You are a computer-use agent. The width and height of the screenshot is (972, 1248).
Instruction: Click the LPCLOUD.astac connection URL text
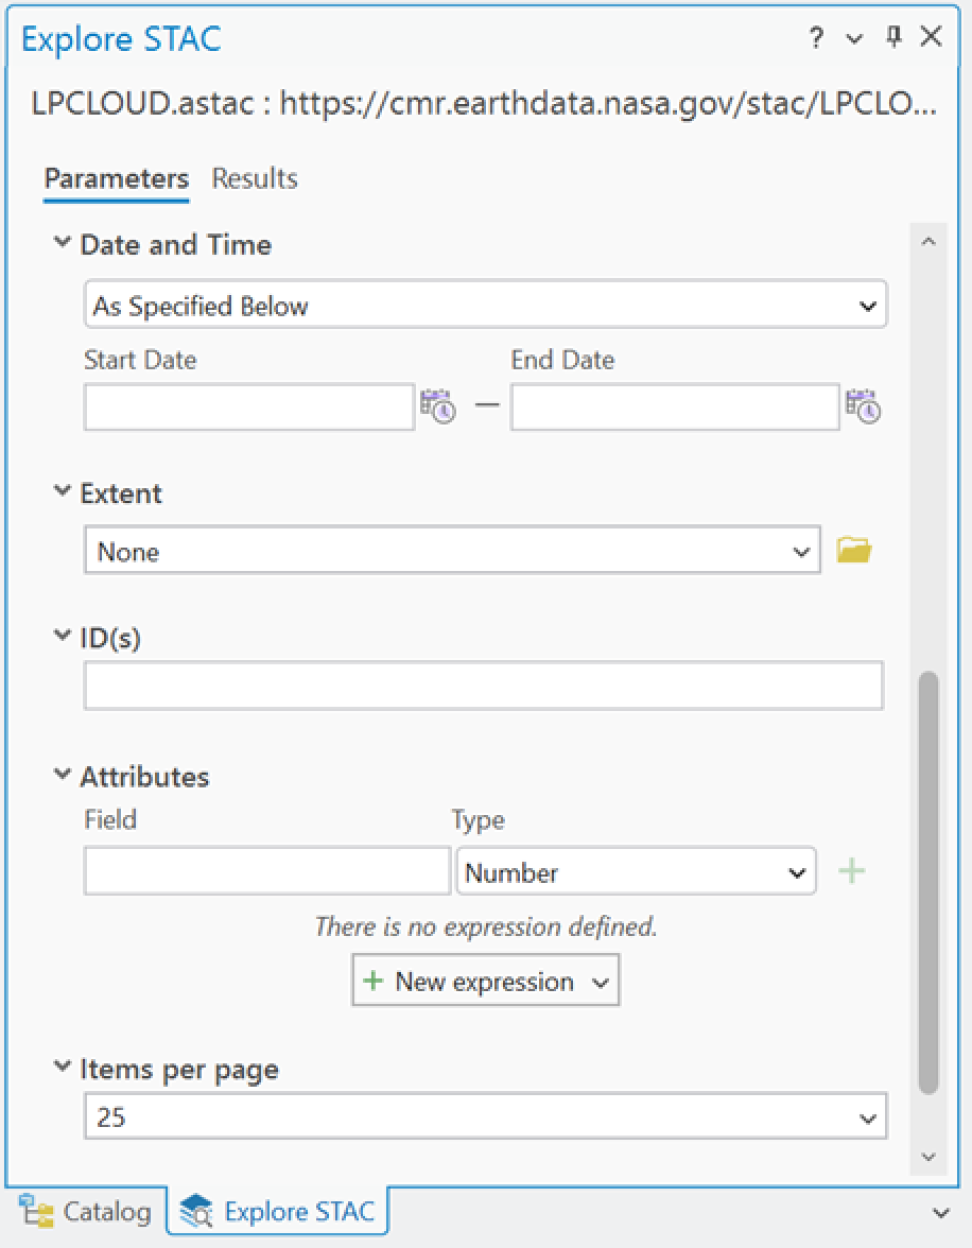484,103
